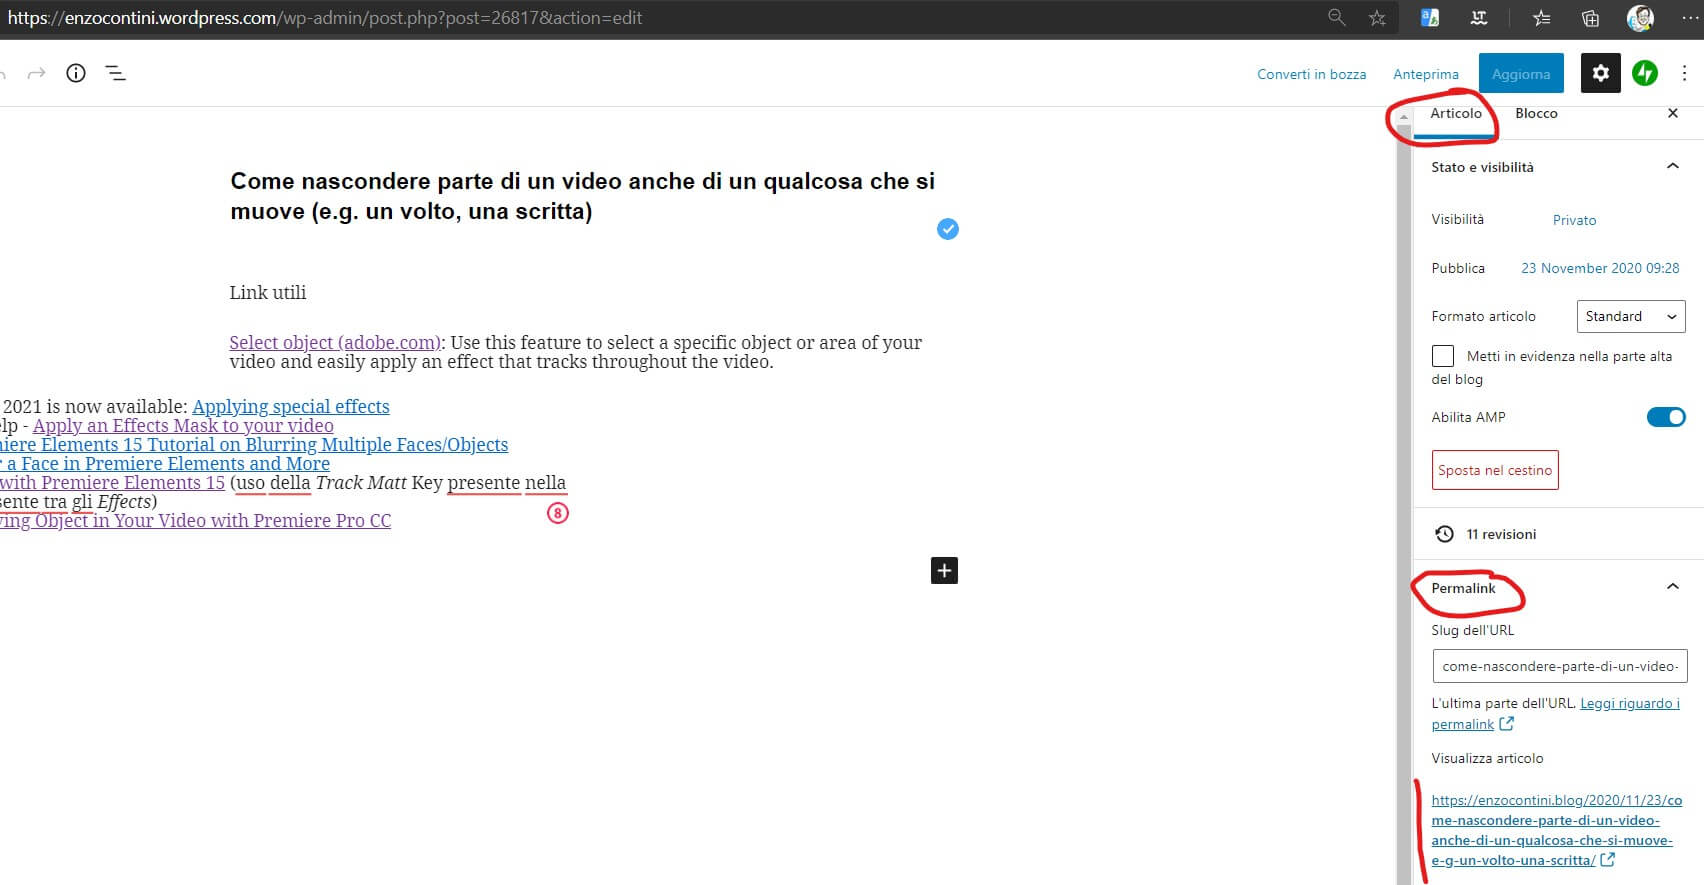
Task: Select the Articolo tab
Action: click(1455, 113)
